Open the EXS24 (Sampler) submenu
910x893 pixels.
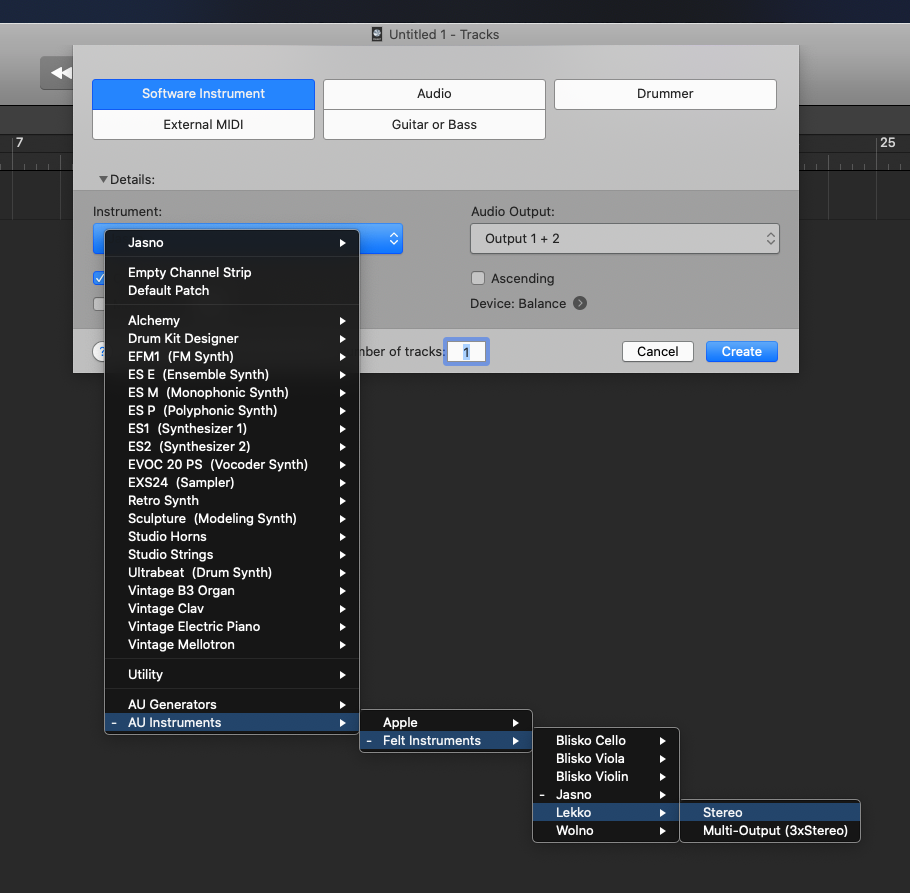(x=232, y=482)
